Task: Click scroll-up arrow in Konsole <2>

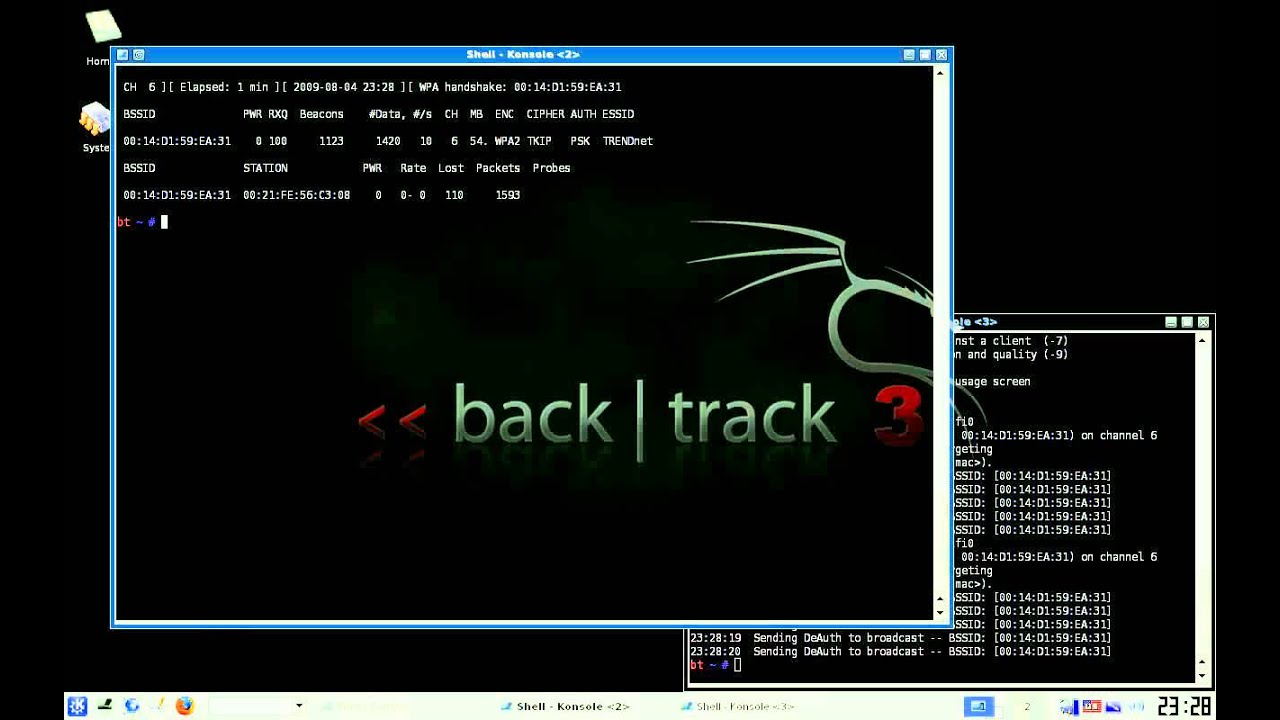Action: click(940, 74)
